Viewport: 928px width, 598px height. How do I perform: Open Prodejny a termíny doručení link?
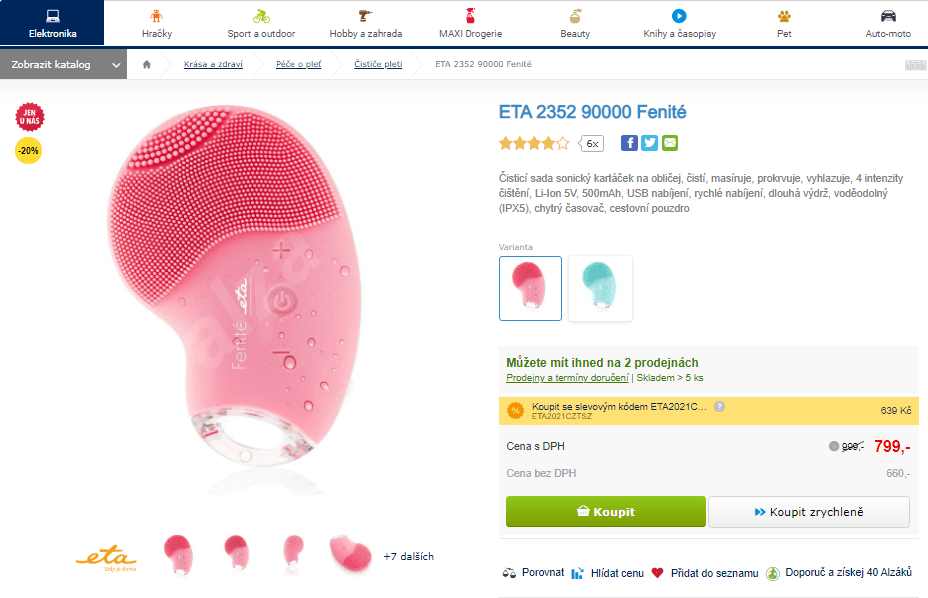coord(567,378)
